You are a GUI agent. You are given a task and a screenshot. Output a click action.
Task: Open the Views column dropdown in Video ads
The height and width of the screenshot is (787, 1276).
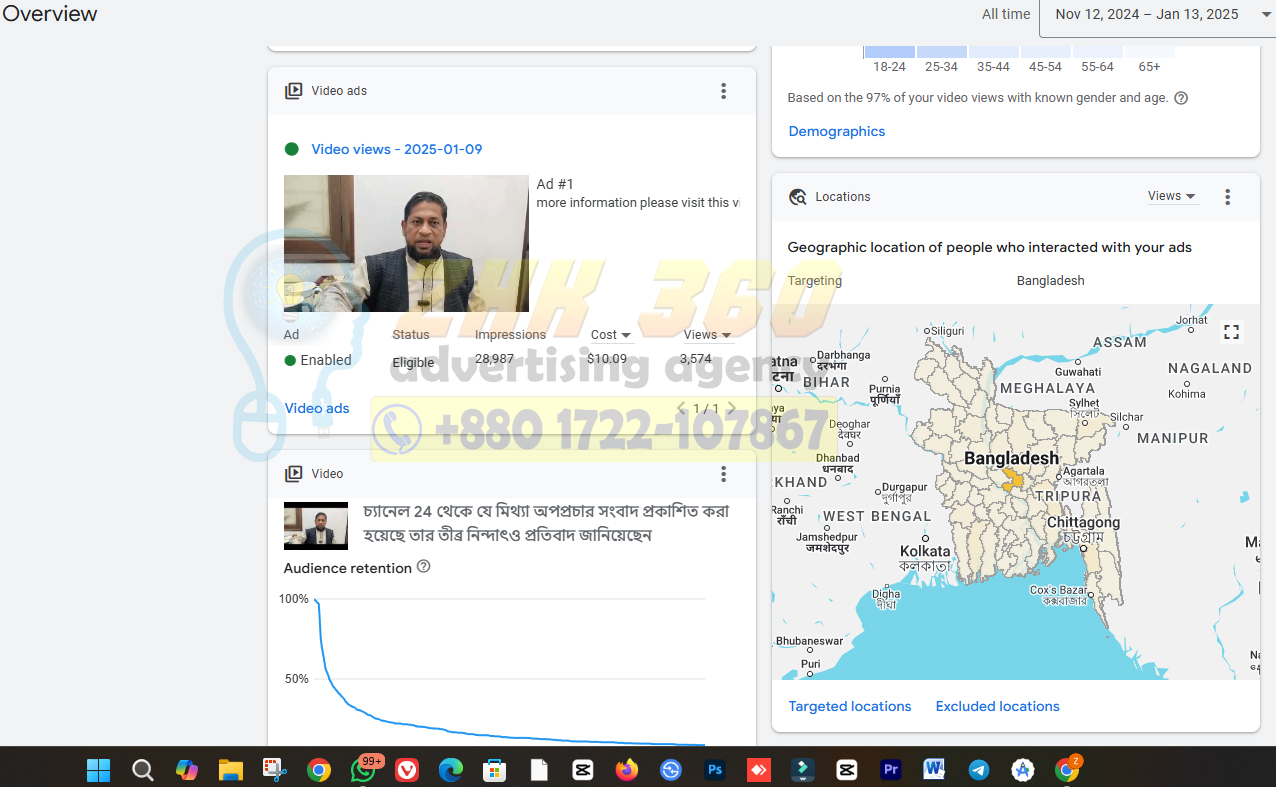(708, 335)
